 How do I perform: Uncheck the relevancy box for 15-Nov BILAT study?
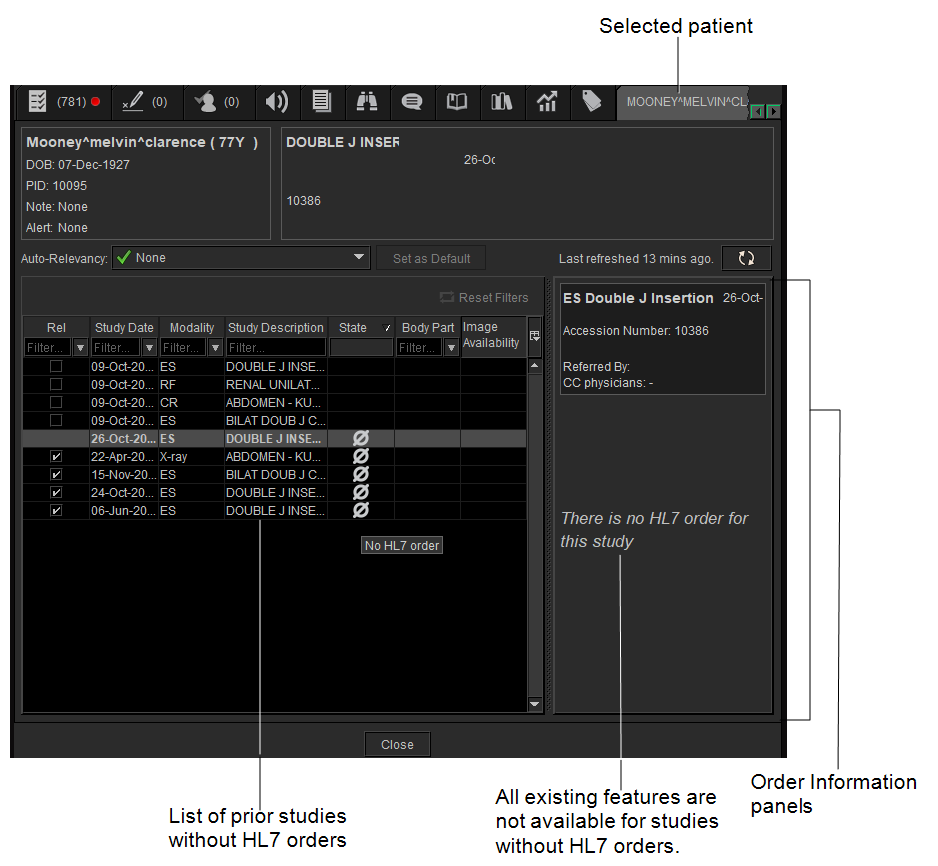click(x=56, y=474)
